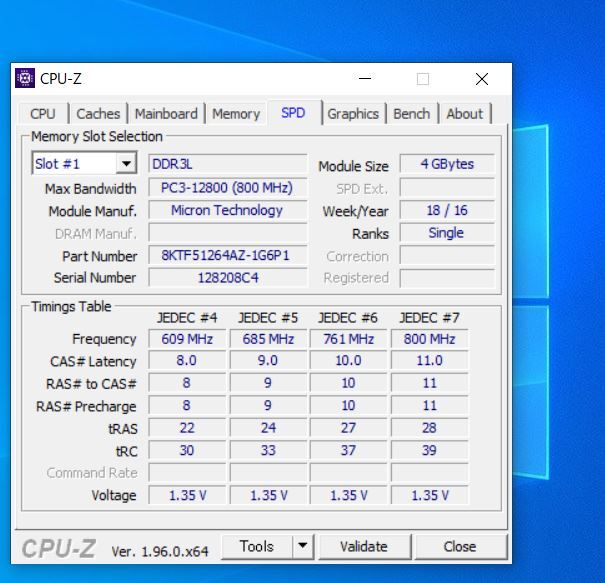This screenshot has width=605, height=583.
Task: Click tRAS value 28
Action: tap(429, 428)
